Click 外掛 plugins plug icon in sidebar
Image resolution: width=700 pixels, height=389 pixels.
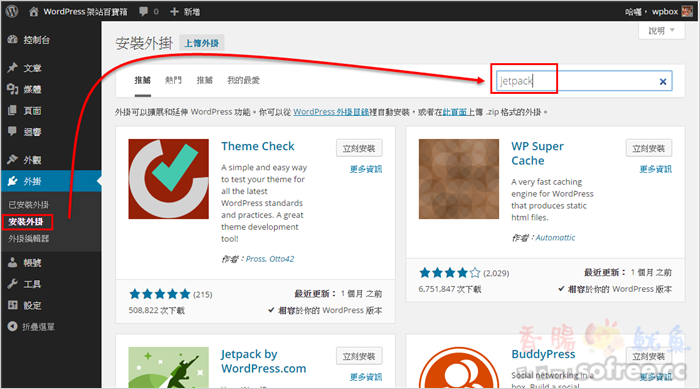(12, 181)
